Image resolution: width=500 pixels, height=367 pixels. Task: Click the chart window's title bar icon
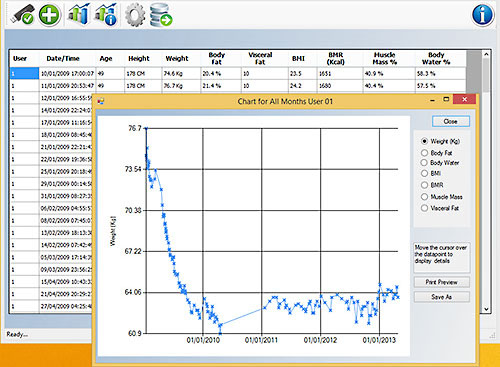(101, 101)
